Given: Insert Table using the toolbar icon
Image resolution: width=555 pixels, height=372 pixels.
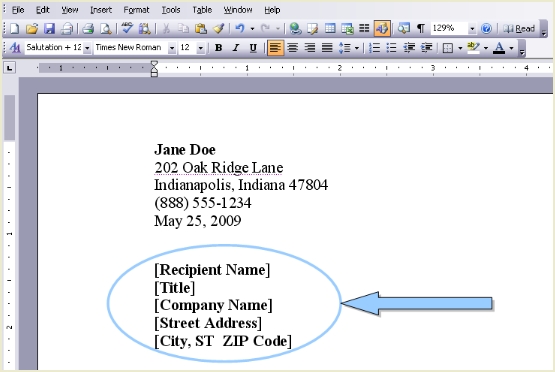Looking at the screenshot, I should pos(330,28).
